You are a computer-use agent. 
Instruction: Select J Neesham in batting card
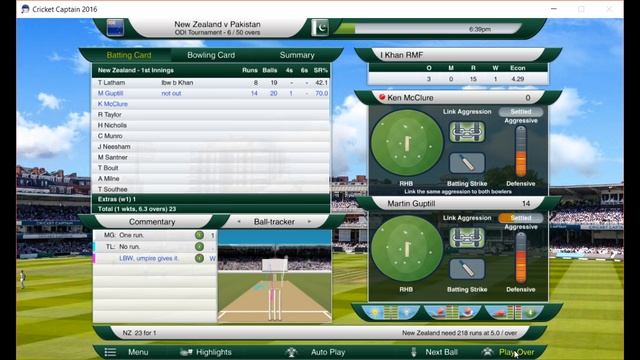(x=211, y=147)
